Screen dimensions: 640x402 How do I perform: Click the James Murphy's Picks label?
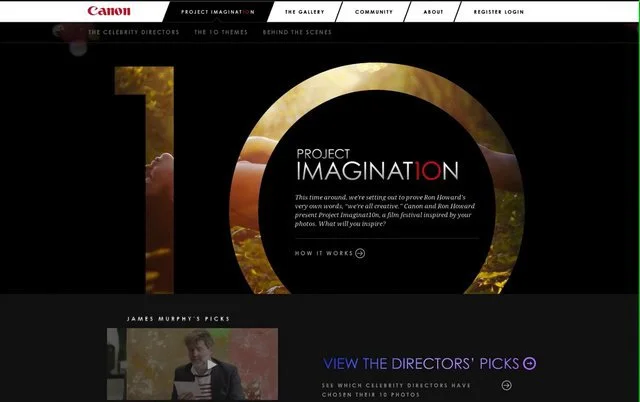click(178, 319)
